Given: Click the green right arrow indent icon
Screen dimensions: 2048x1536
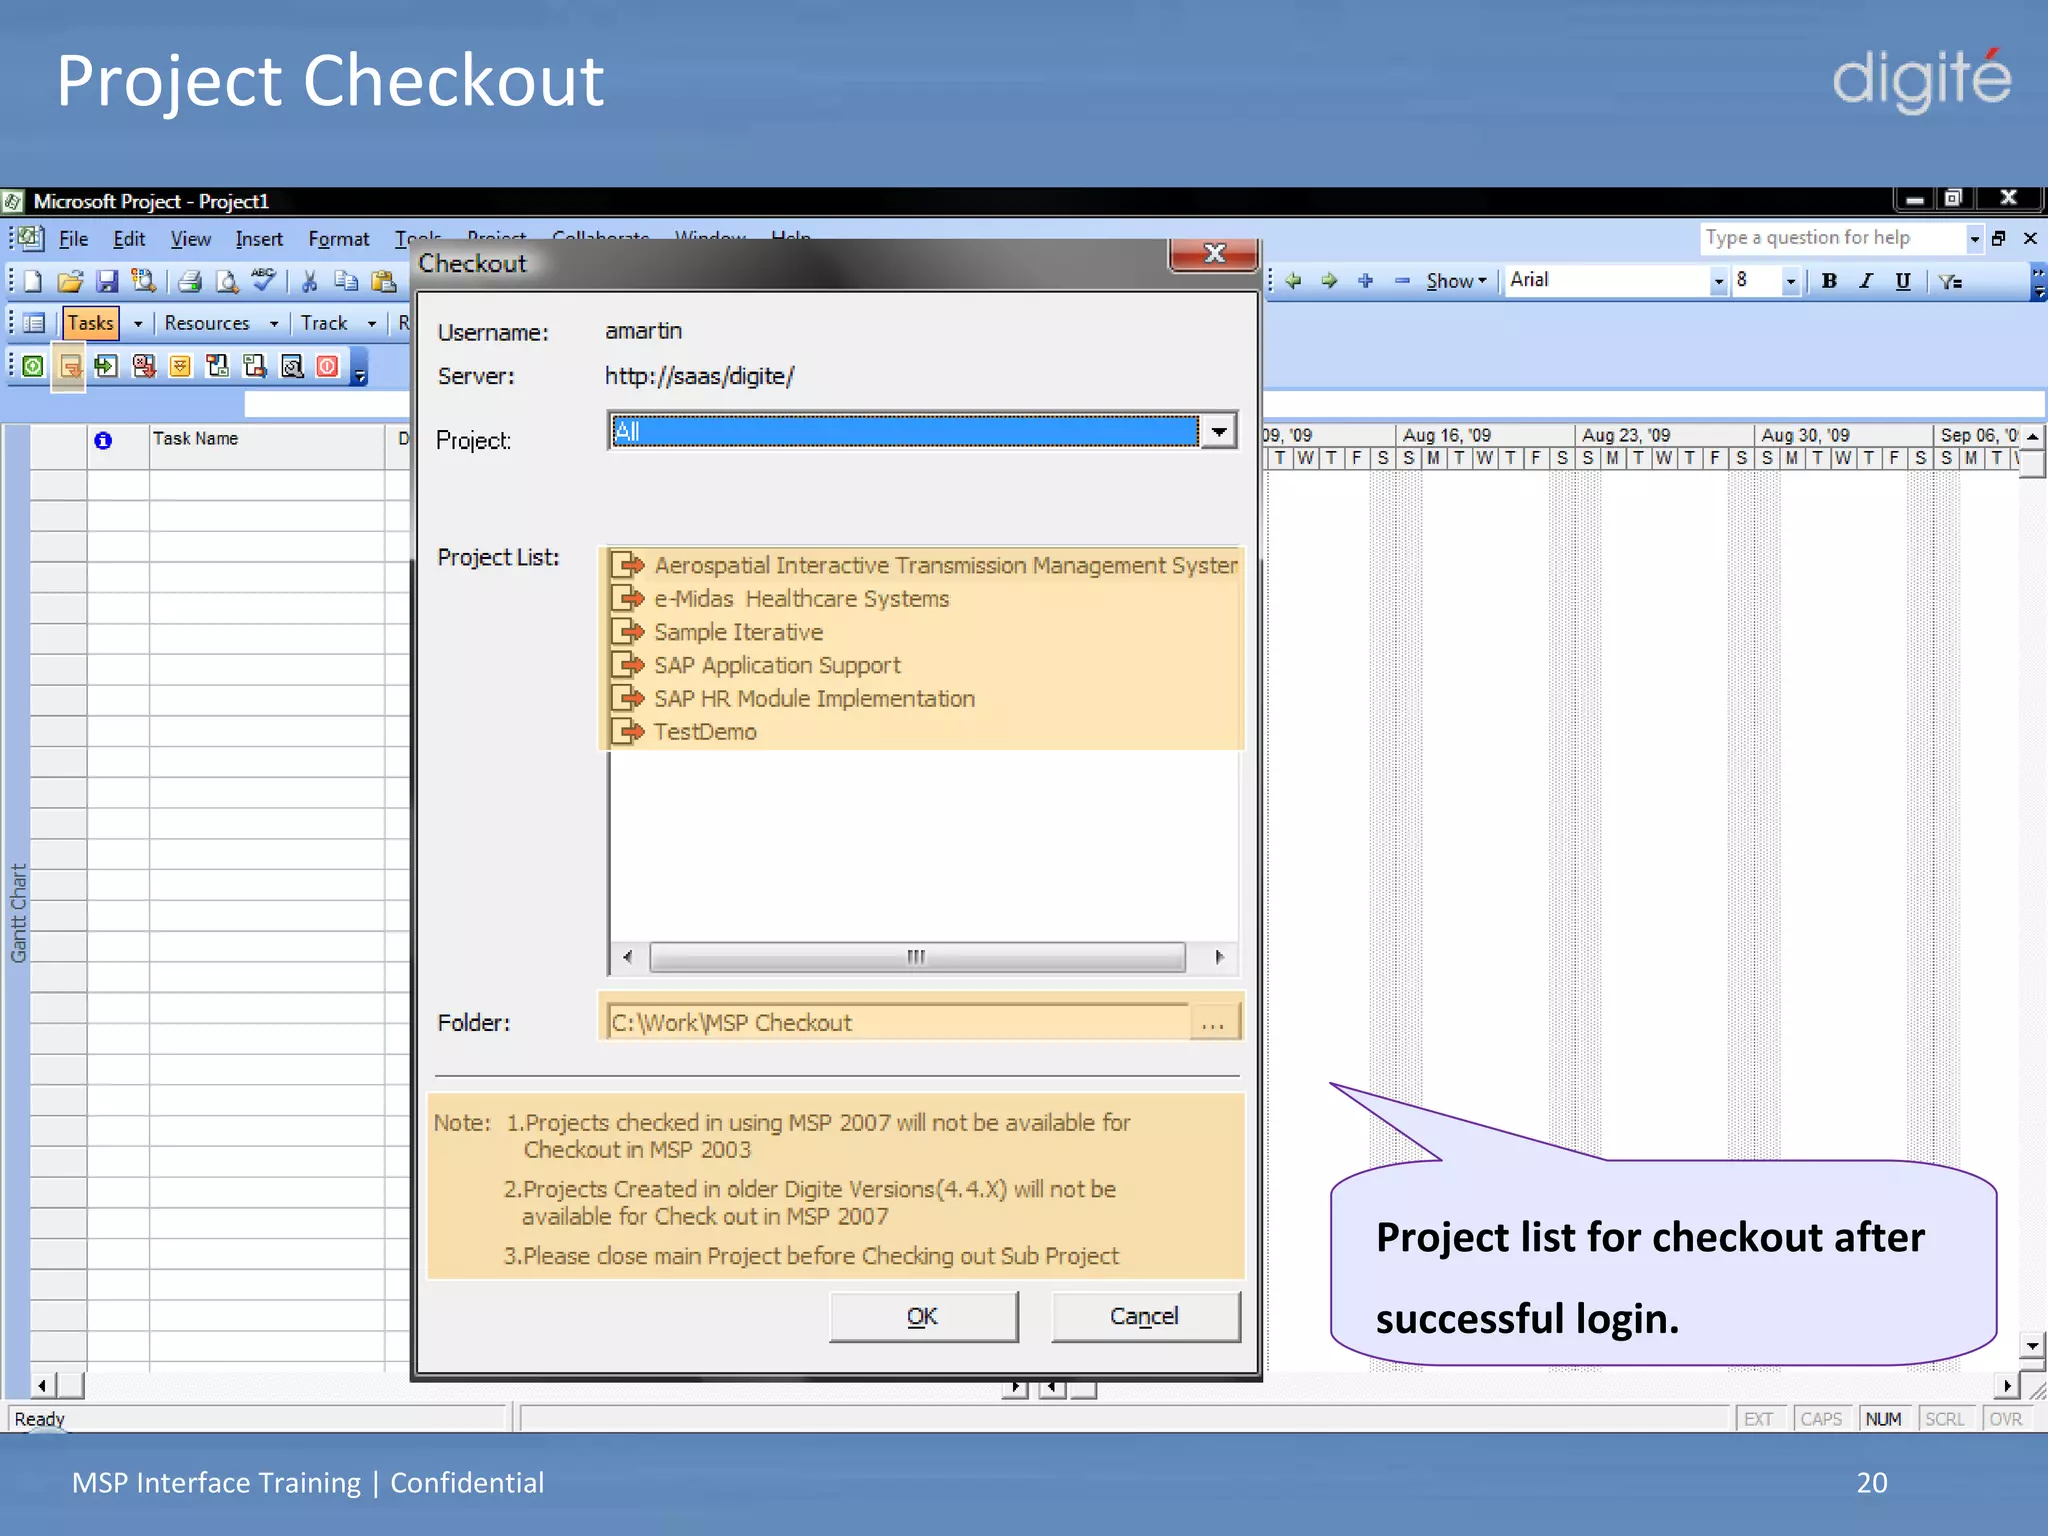Looking at the screenshot, I should 1329,281.
